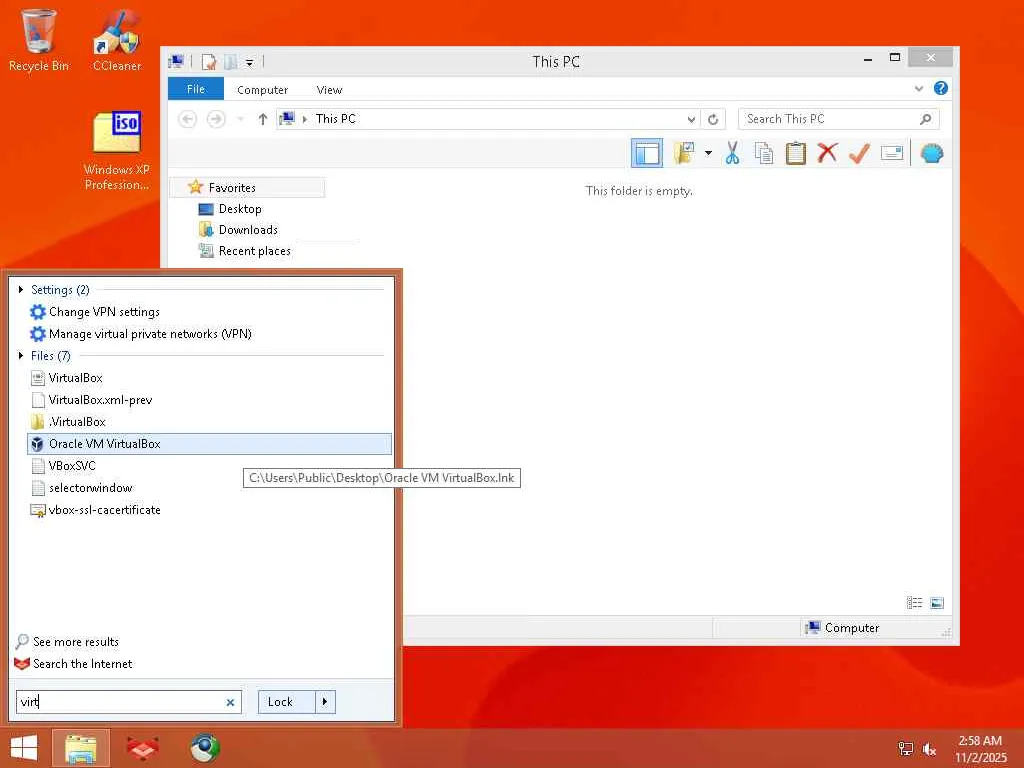
Task: Click the blue shell settings icon
Action: (931, 153)
